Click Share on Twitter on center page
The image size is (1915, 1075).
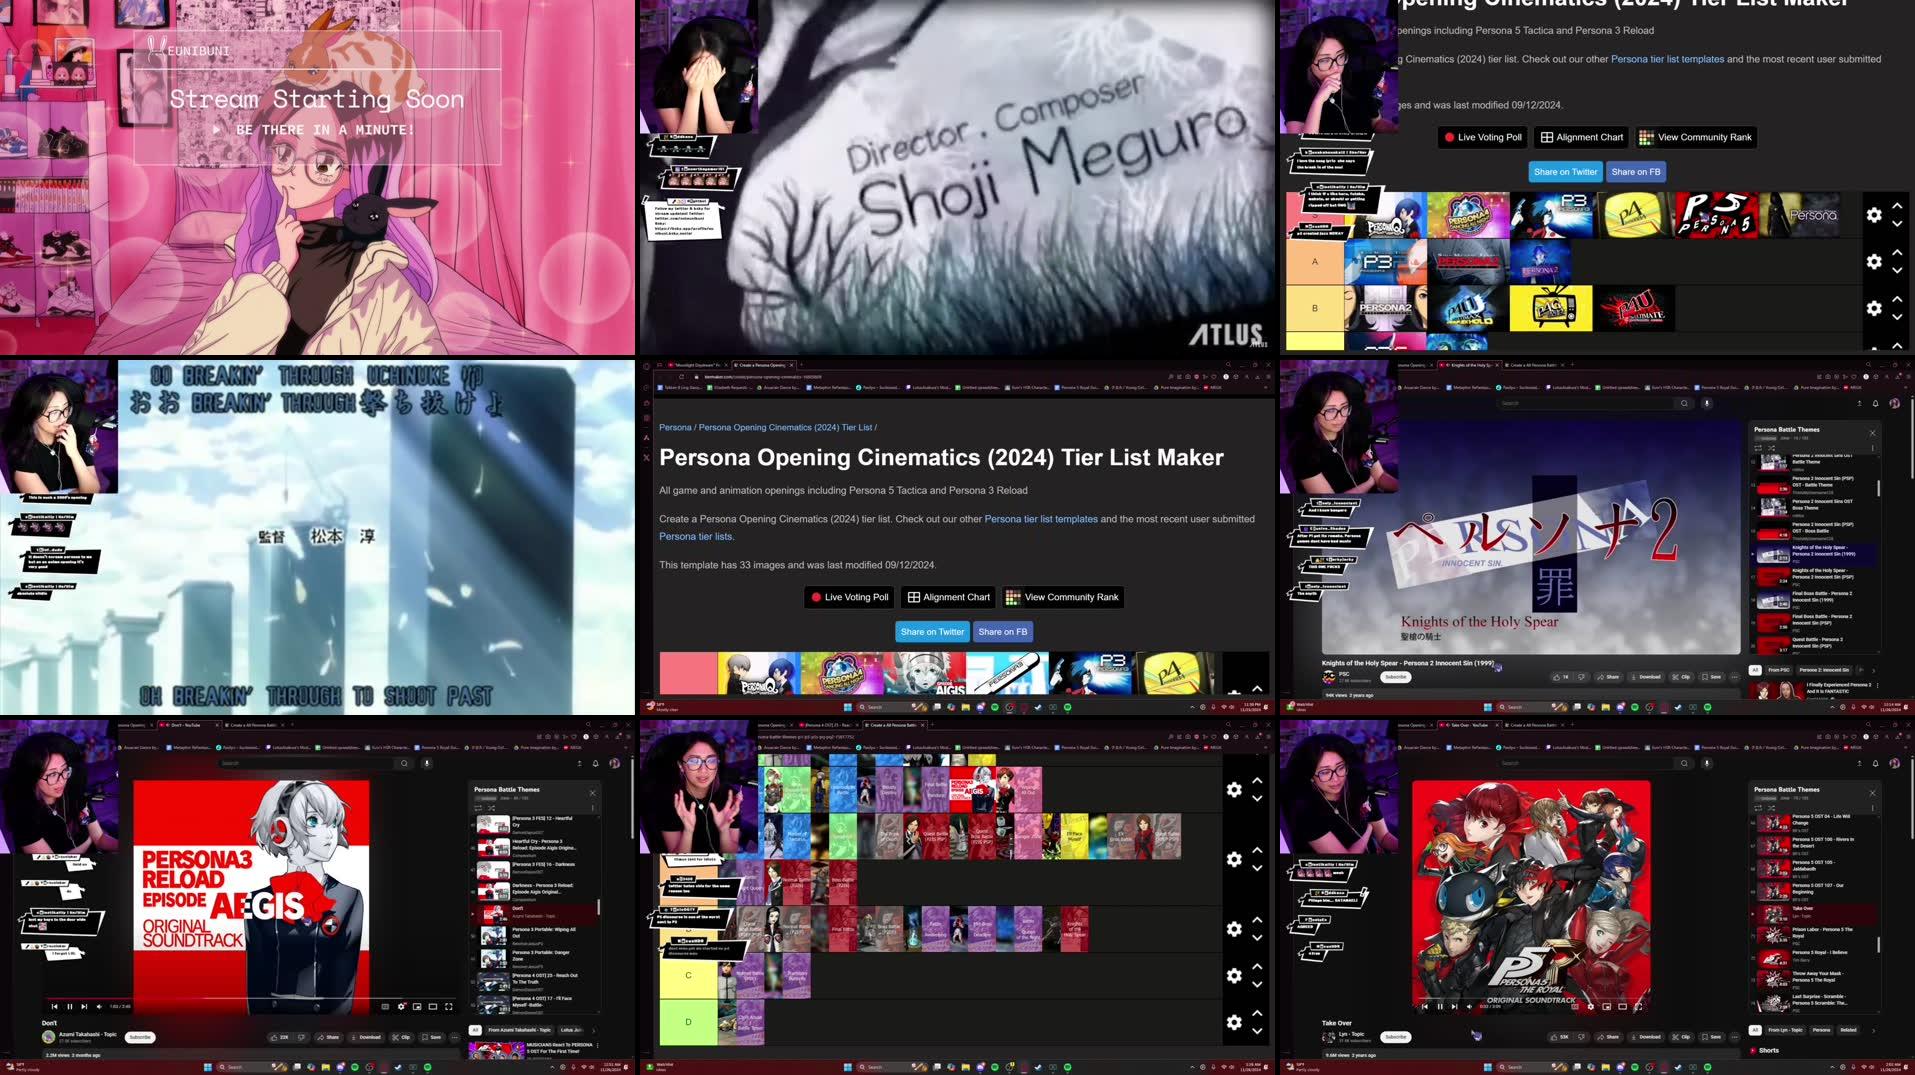click(x=932, y=632)
